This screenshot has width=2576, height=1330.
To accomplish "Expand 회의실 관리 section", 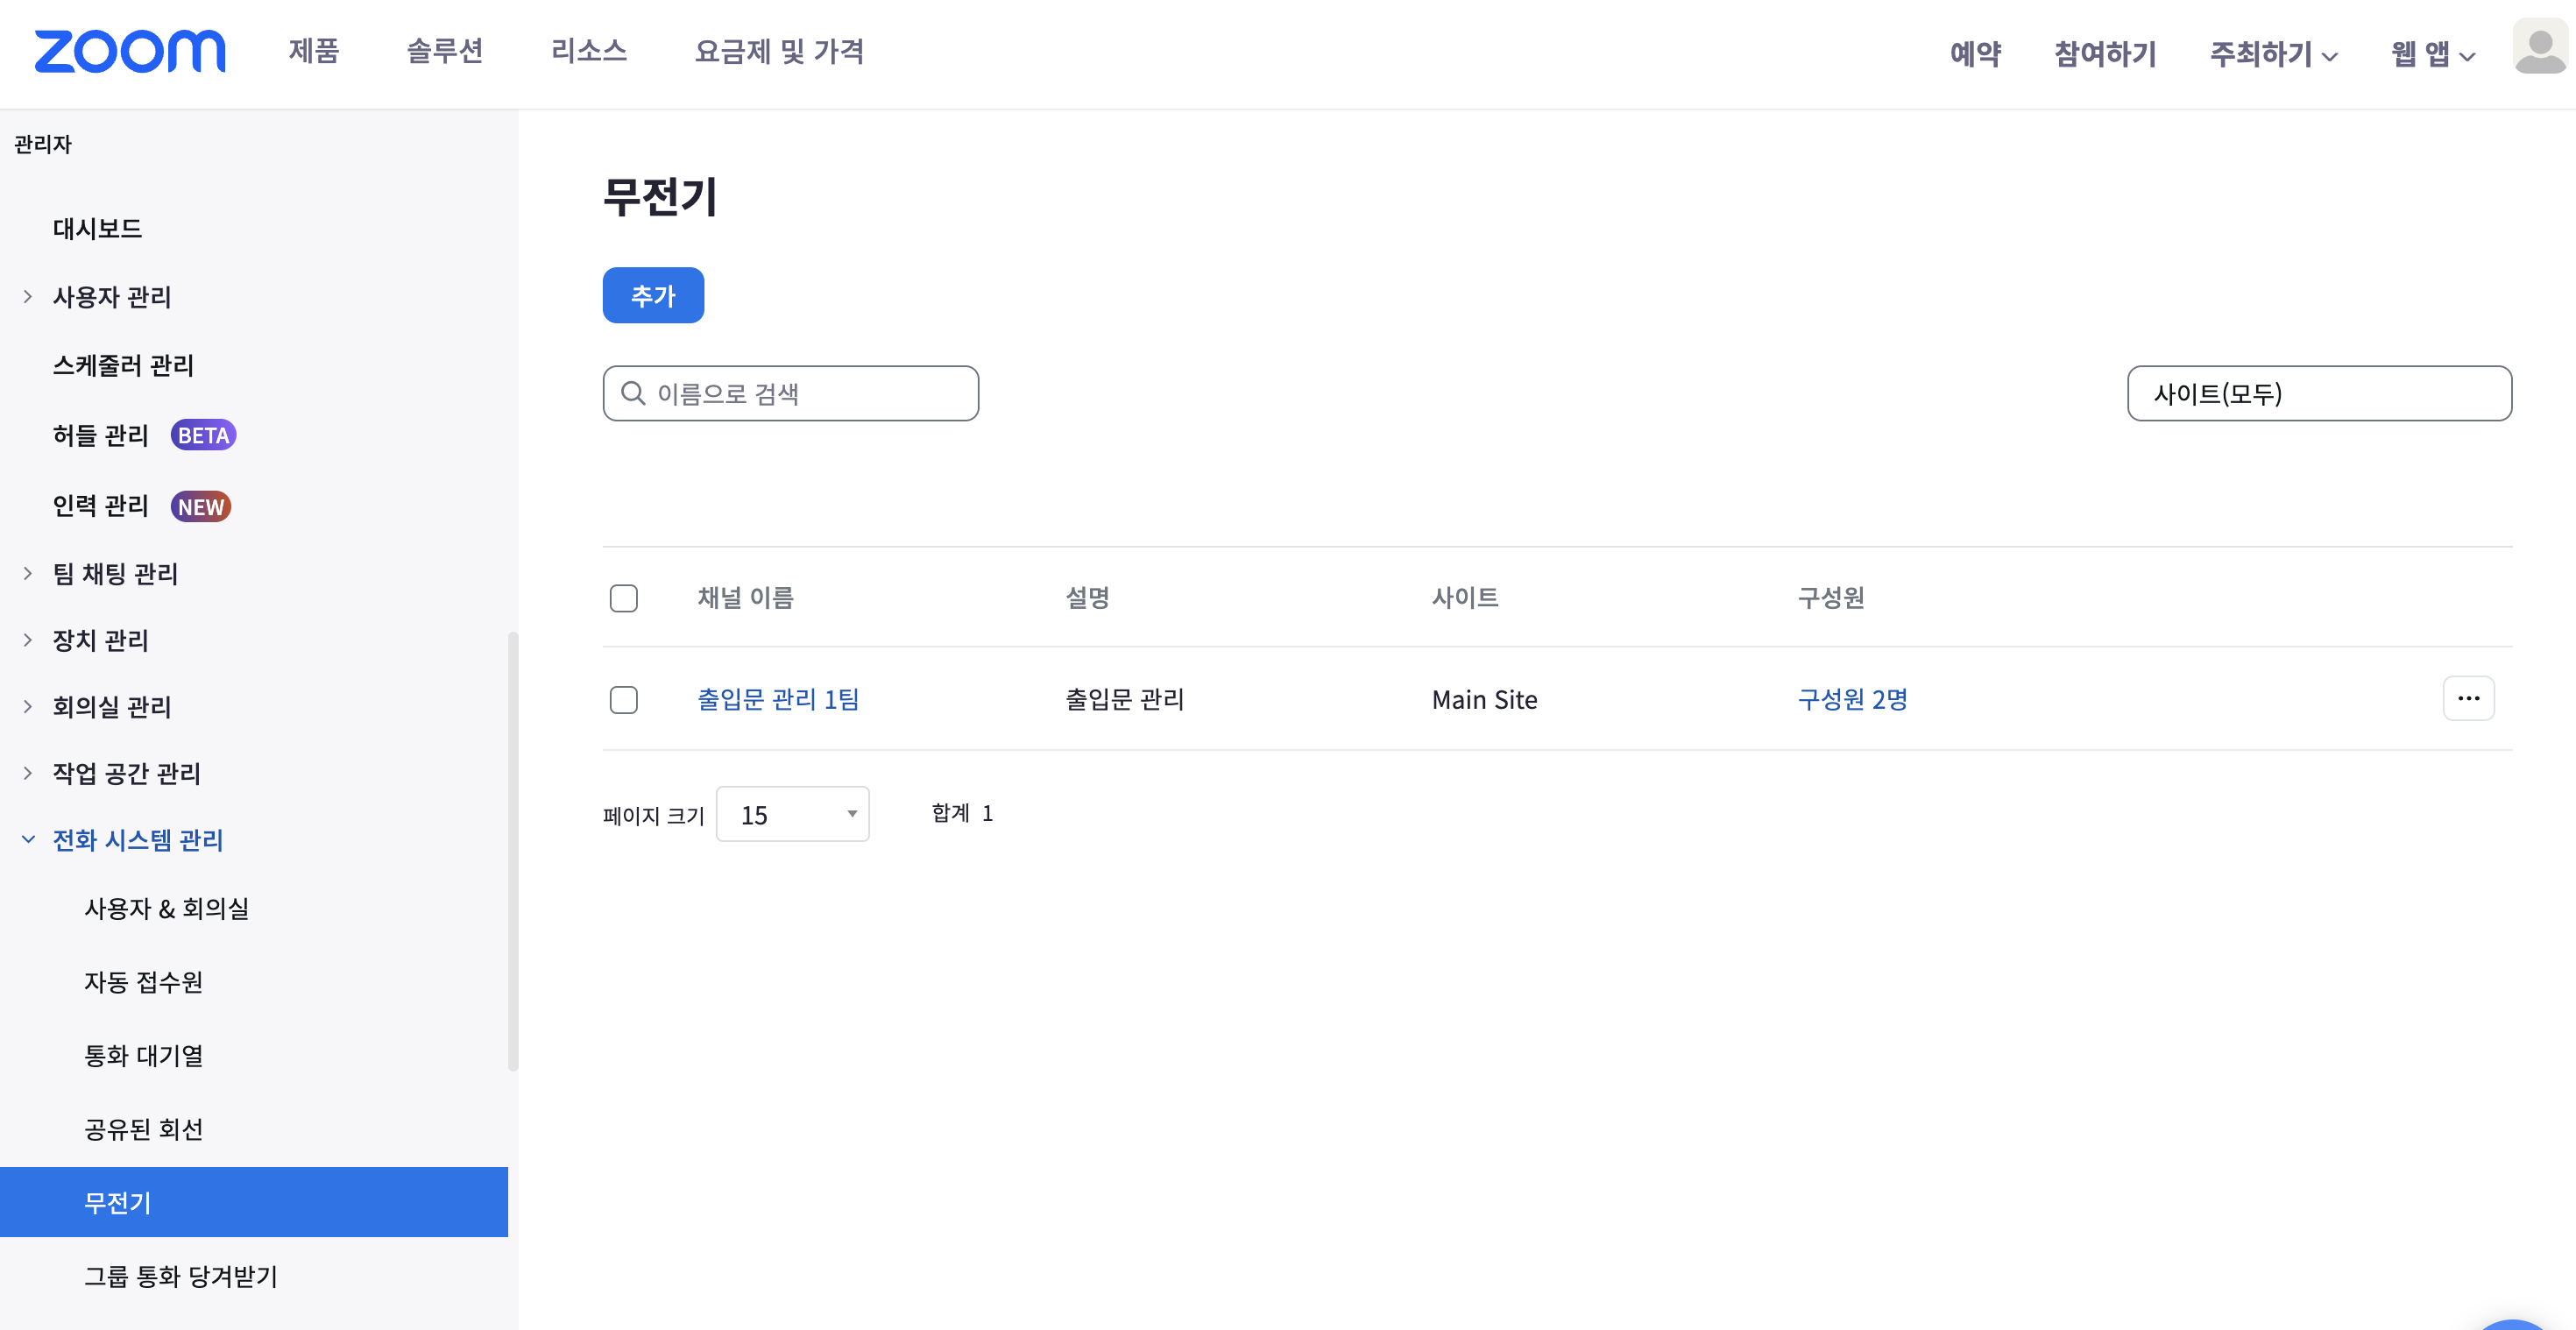I will point(28,707).
